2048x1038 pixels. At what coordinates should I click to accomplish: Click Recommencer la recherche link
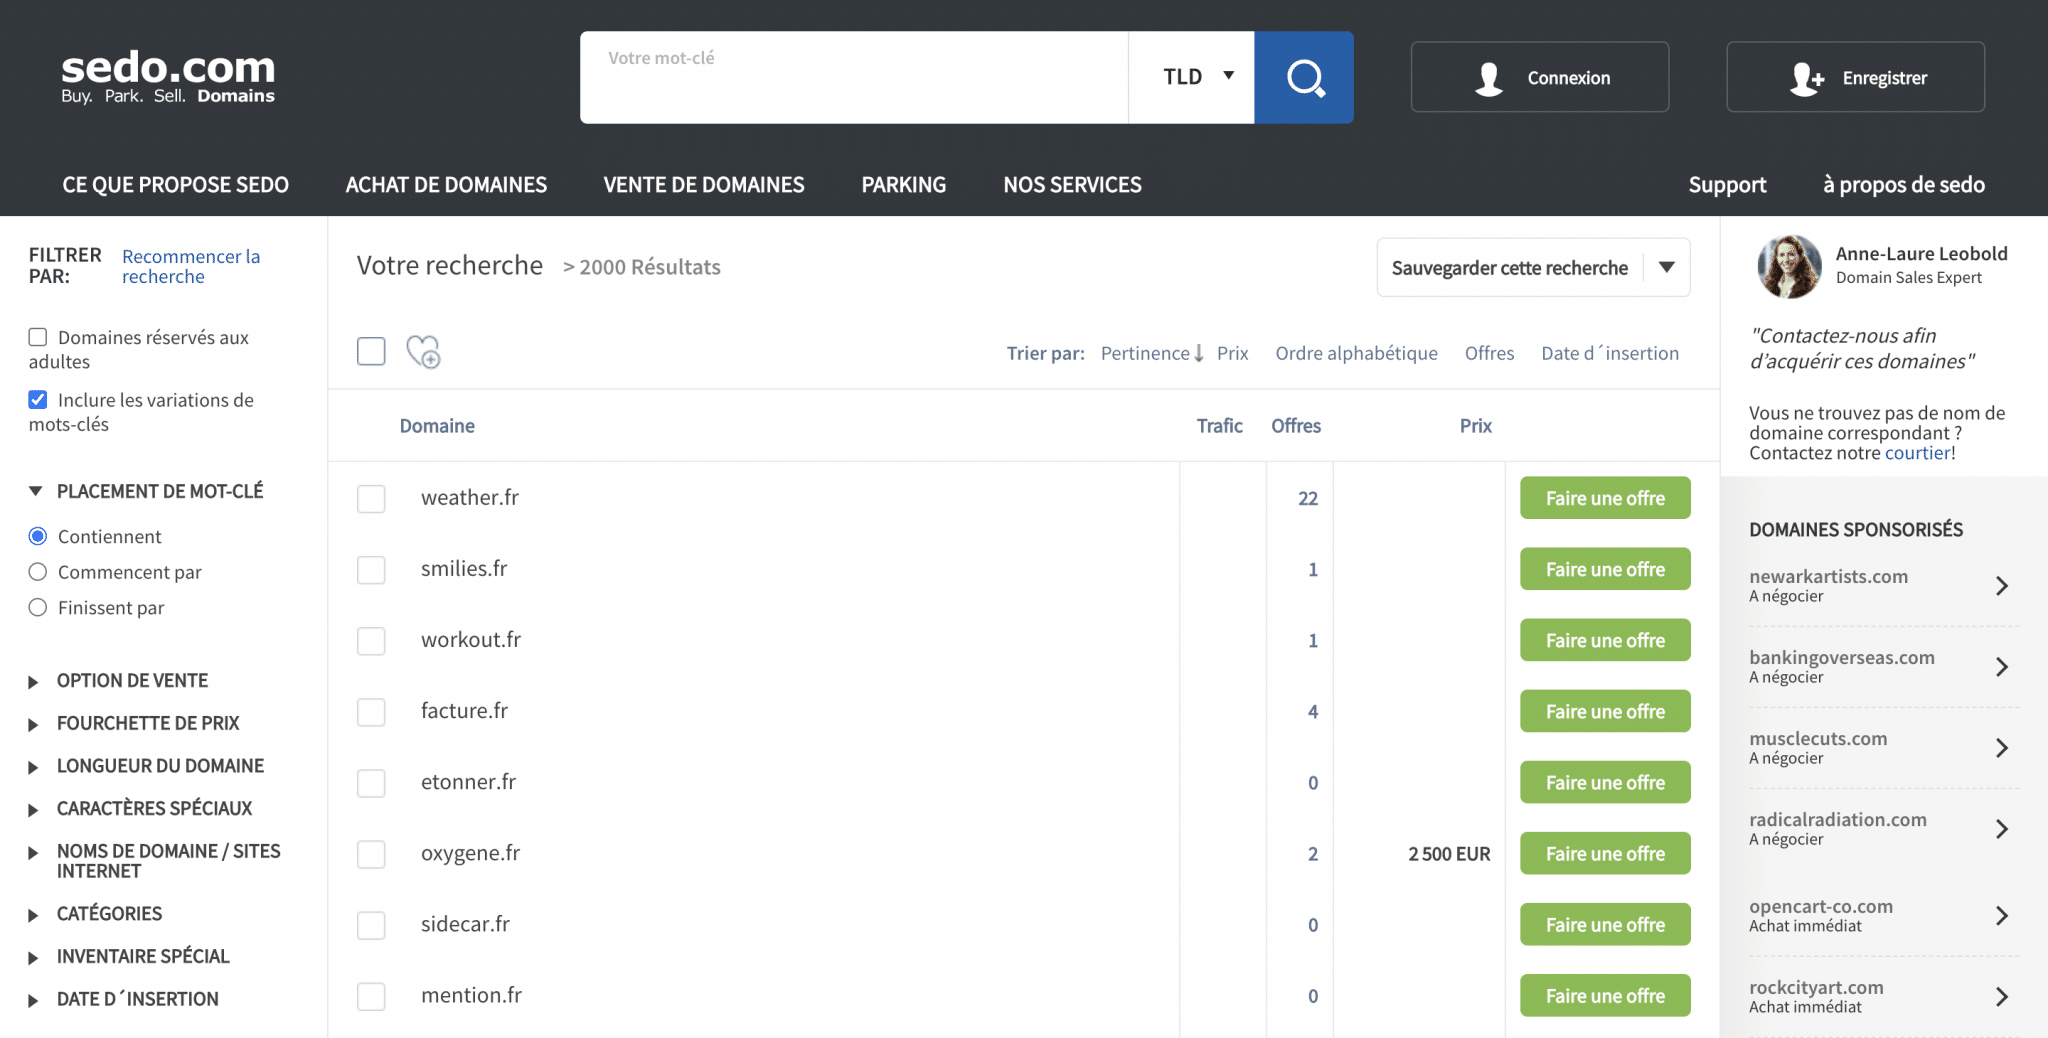191,267
